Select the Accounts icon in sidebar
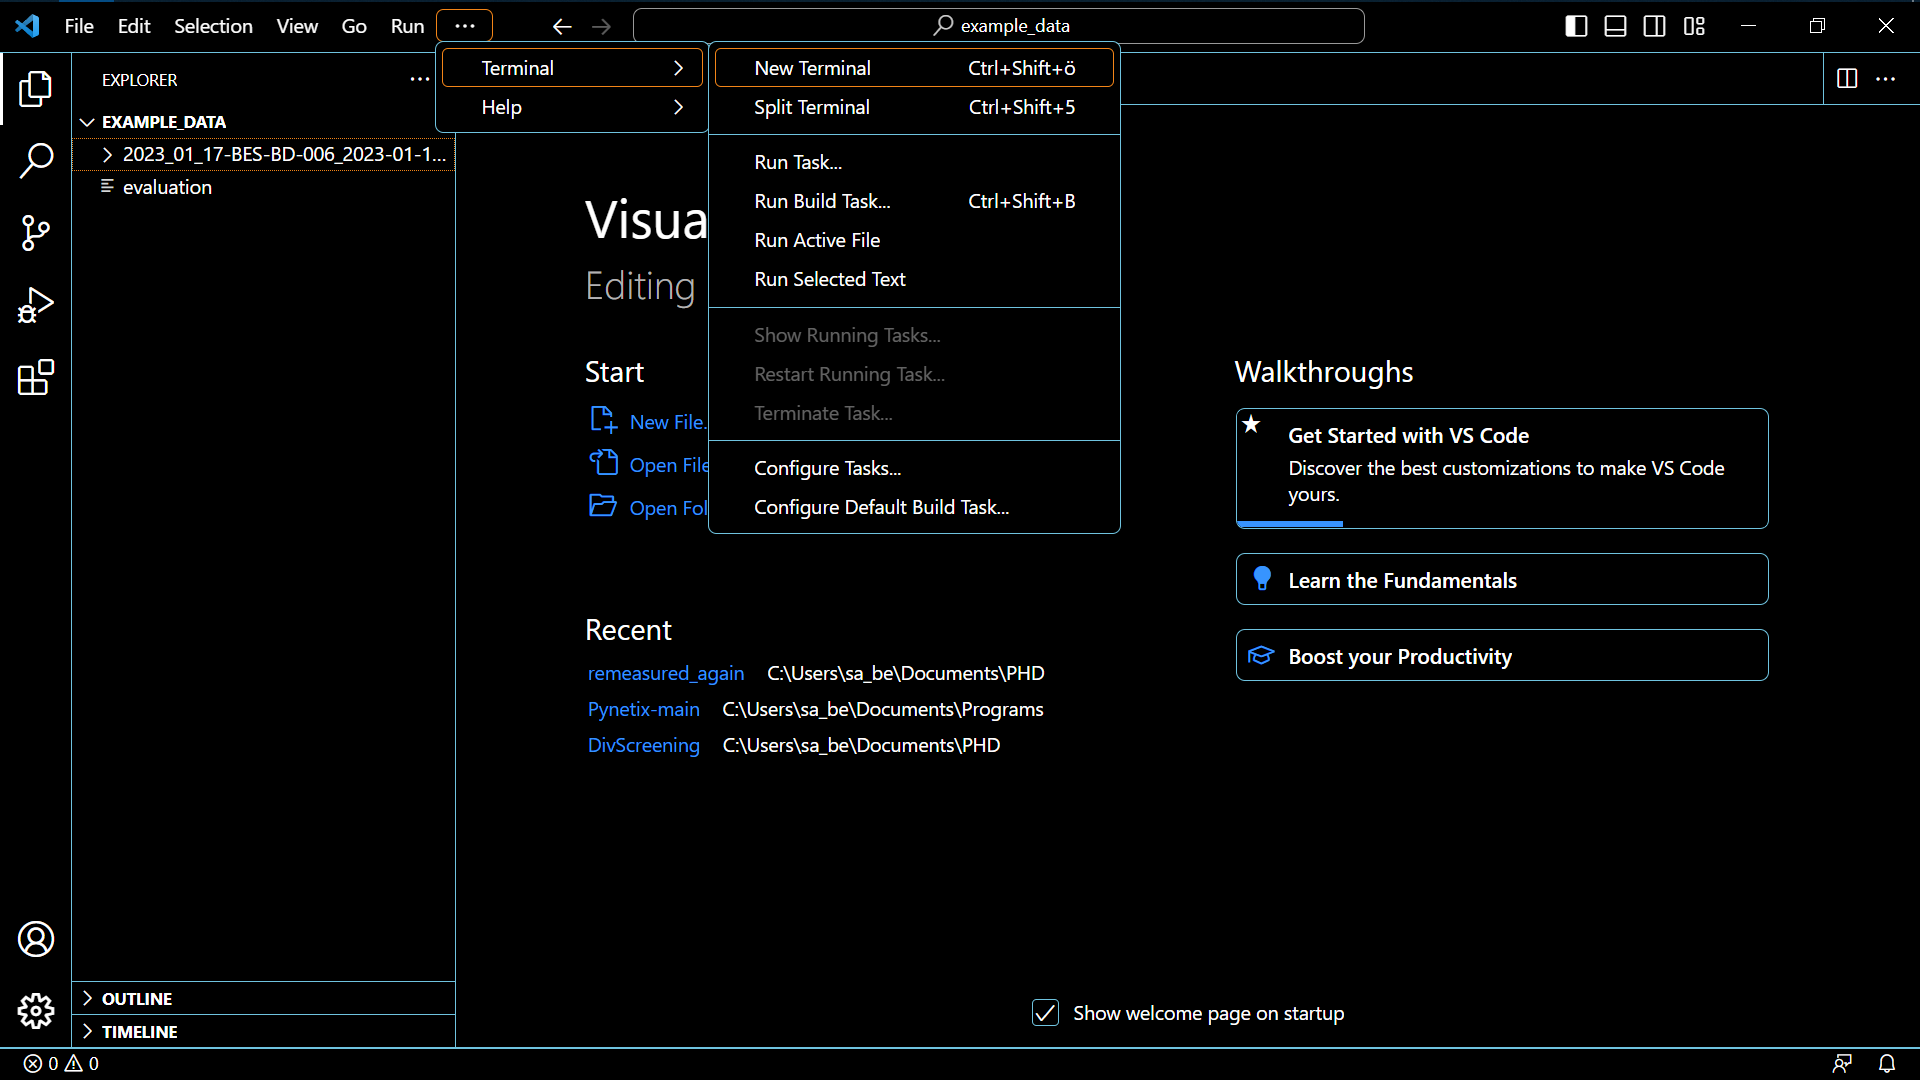Viewport: 1920px width, 1080px height. click(x=36, y=939)
